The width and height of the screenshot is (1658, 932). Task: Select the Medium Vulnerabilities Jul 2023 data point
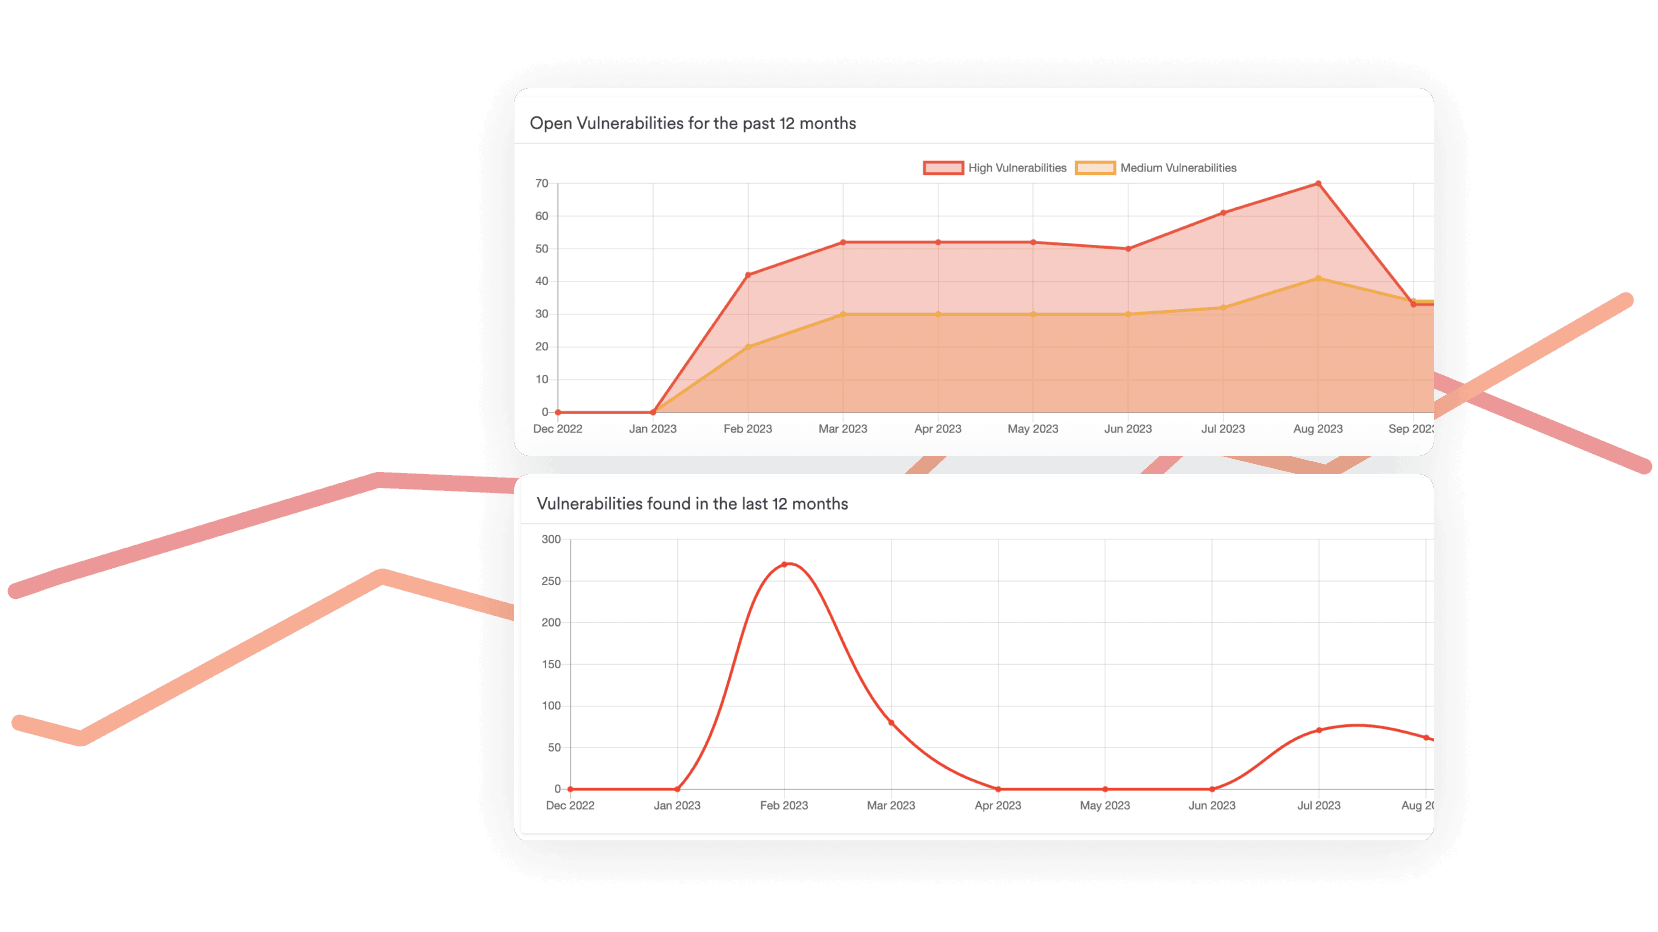1223,308
